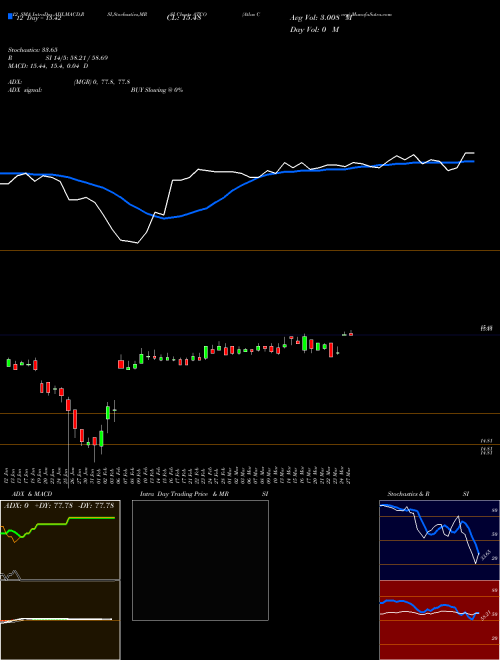500x660 pixels.
Task: Click the 'Avg Vol: 3.008 M' label
Action: (x=321, y=18)
